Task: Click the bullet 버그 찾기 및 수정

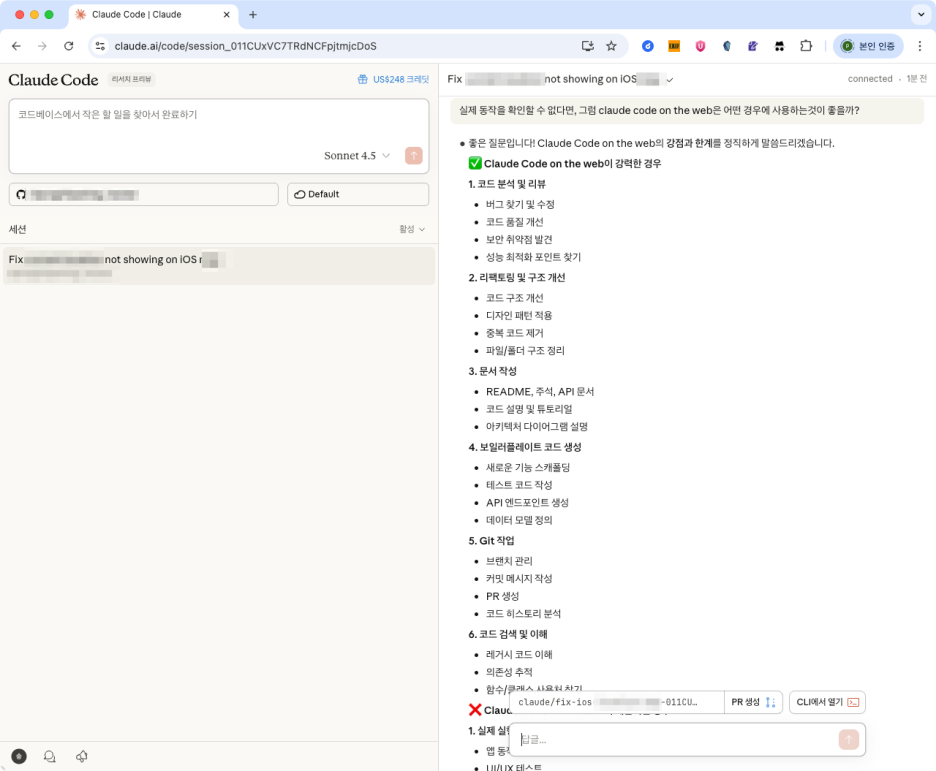Action: (x=520, y=204)
